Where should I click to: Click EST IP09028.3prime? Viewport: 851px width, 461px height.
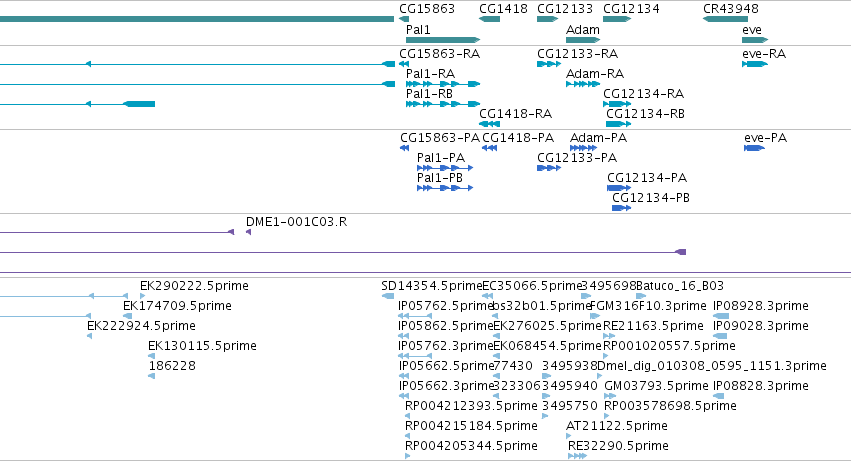(761, 326)
